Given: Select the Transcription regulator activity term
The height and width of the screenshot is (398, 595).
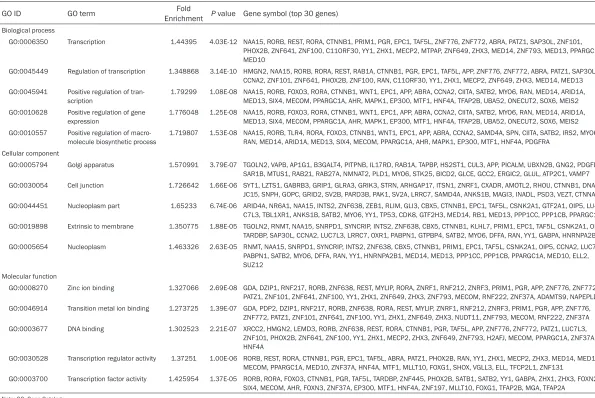Looking at the screenshot, I should pyautogui.click(x=112, y=358).
